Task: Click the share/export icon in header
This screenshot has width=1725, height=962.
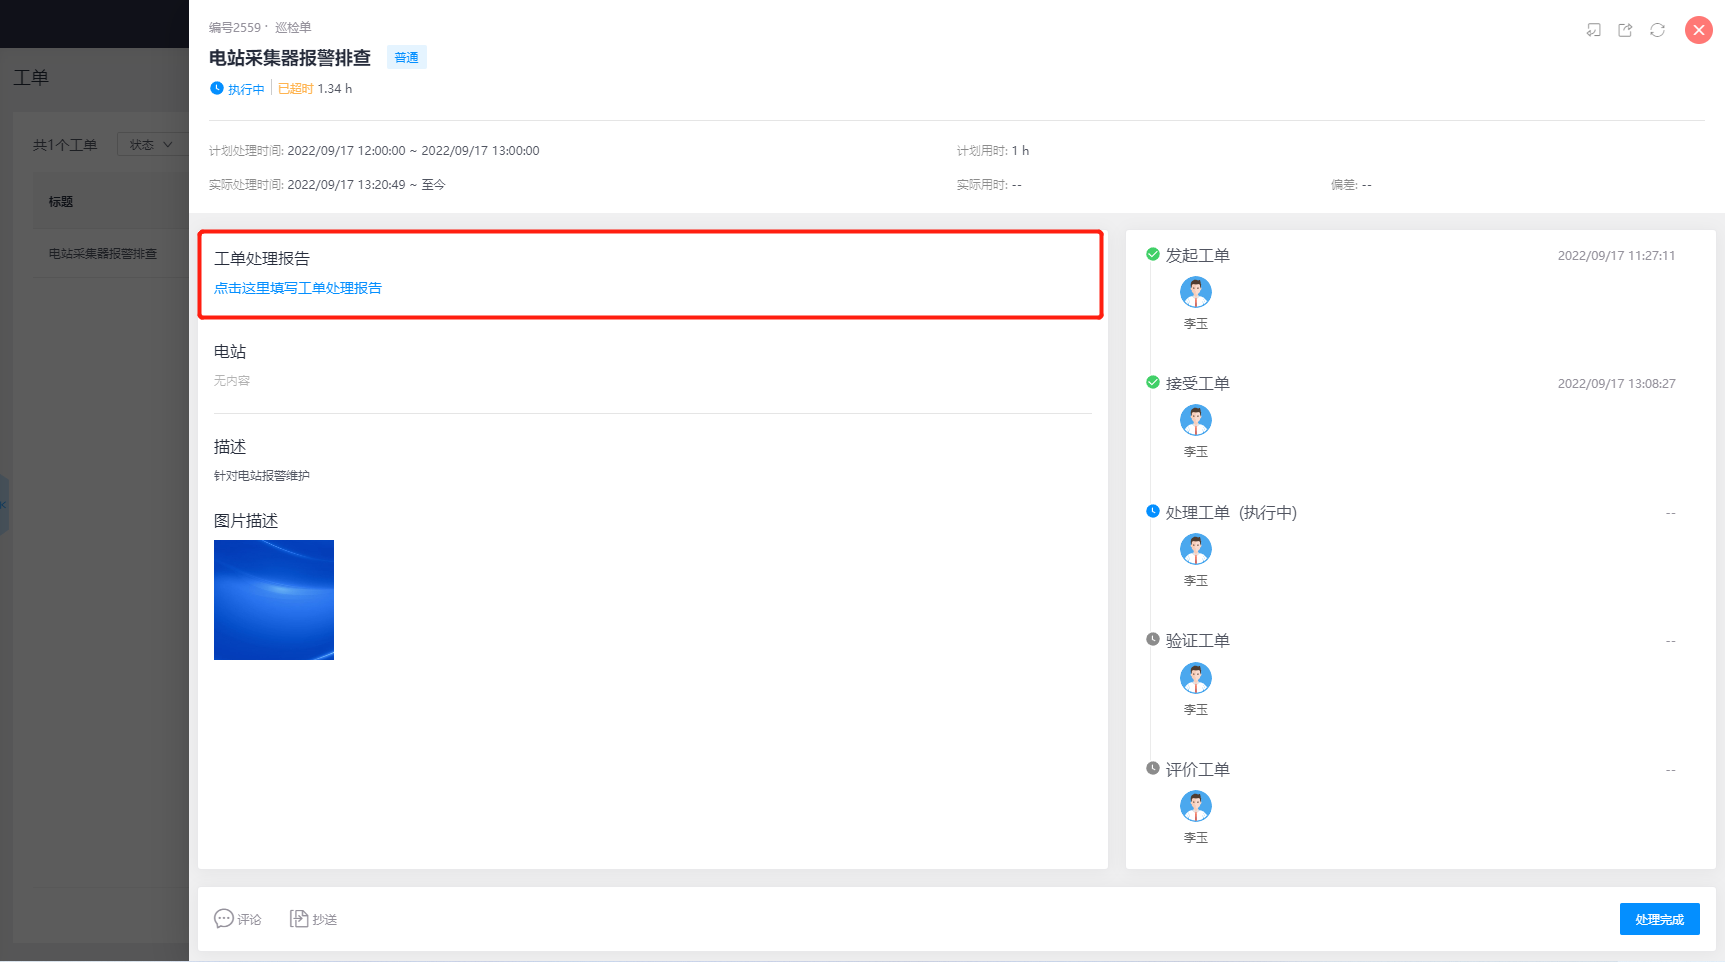Action: pos(1625,30)
